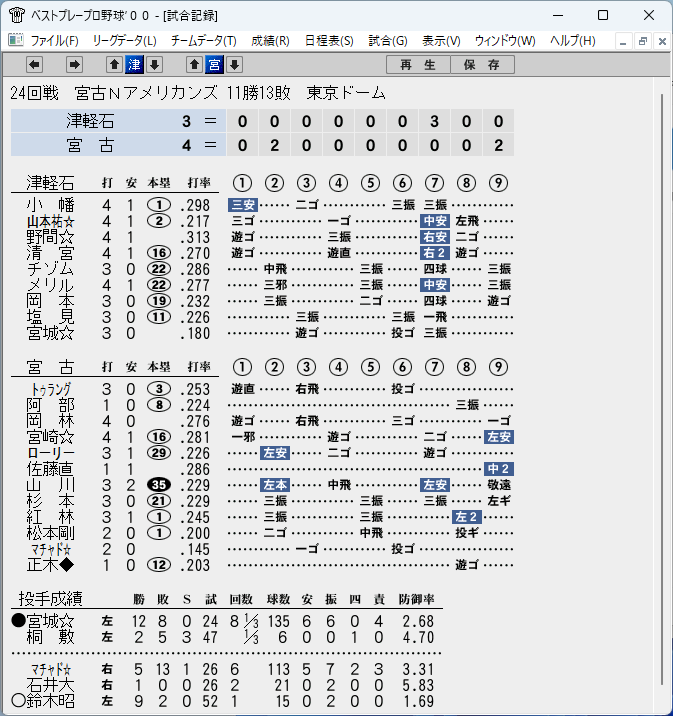Click the vertical scrollbar on right edge
Viewport: 673px width, 716px height.
(x=662, y=390)
